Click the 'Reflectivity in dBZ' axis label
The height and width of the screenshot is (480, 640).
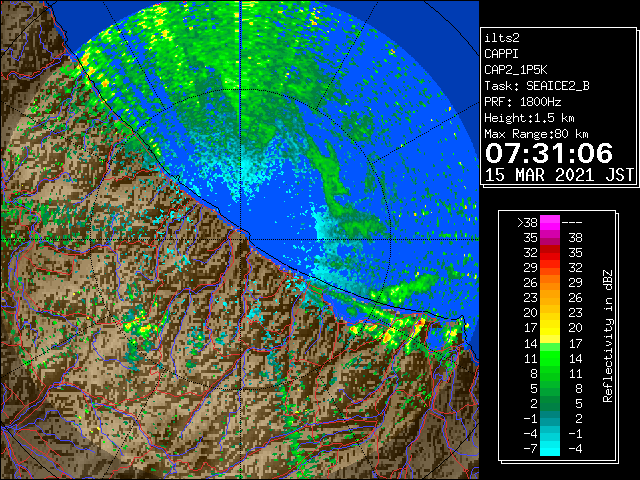[x=608, y=336]
